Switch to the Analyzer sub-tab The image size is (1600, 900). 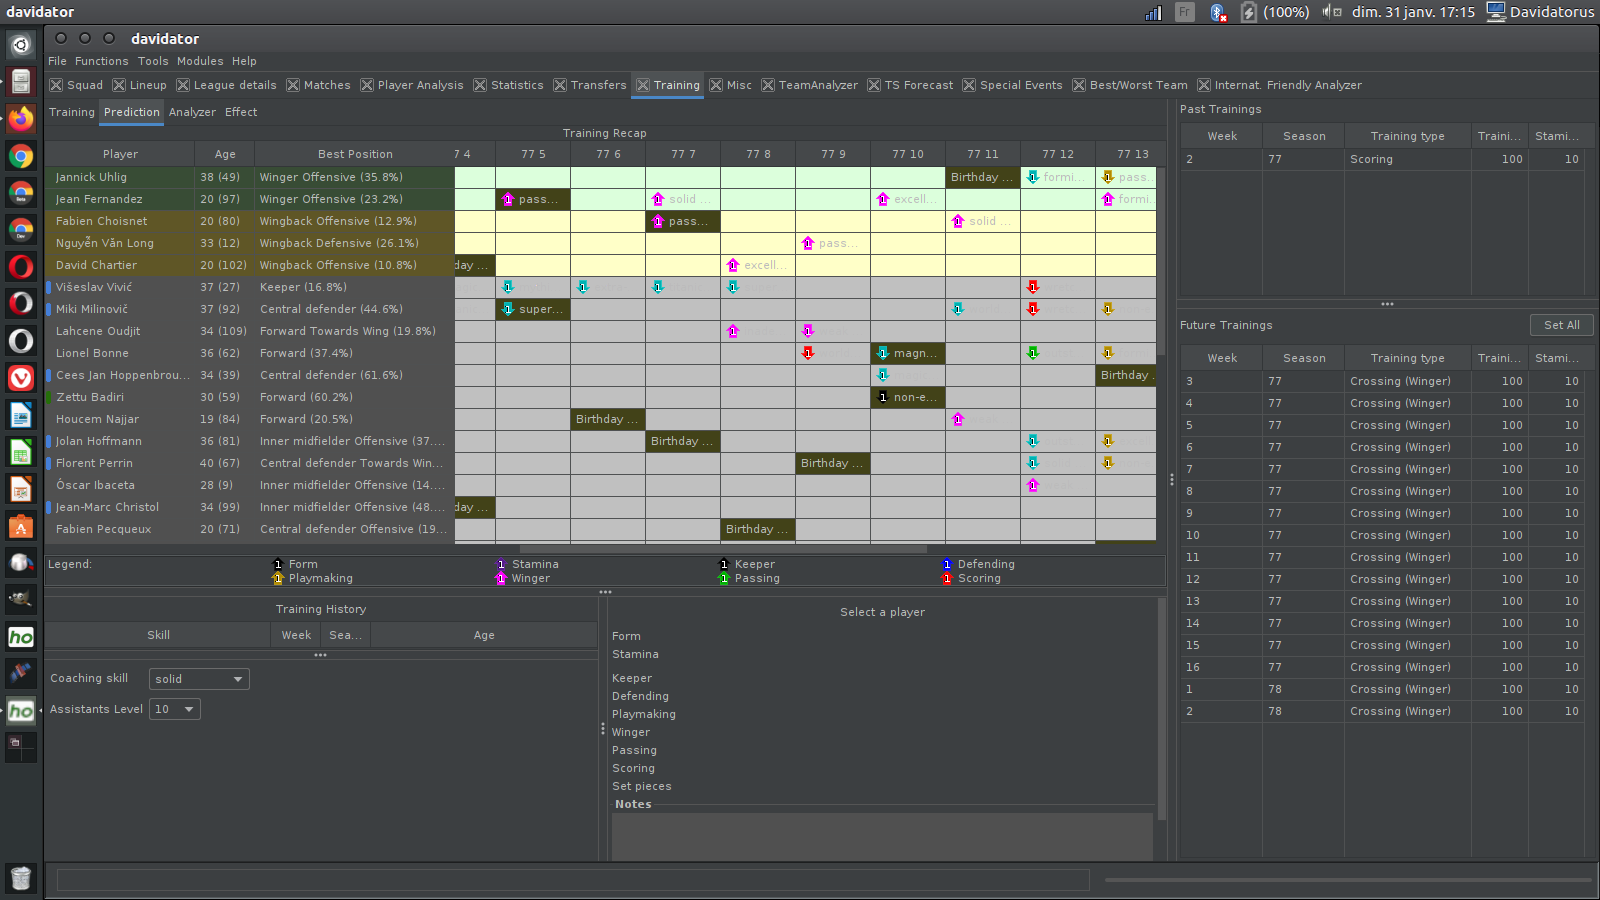click(192, 112)
